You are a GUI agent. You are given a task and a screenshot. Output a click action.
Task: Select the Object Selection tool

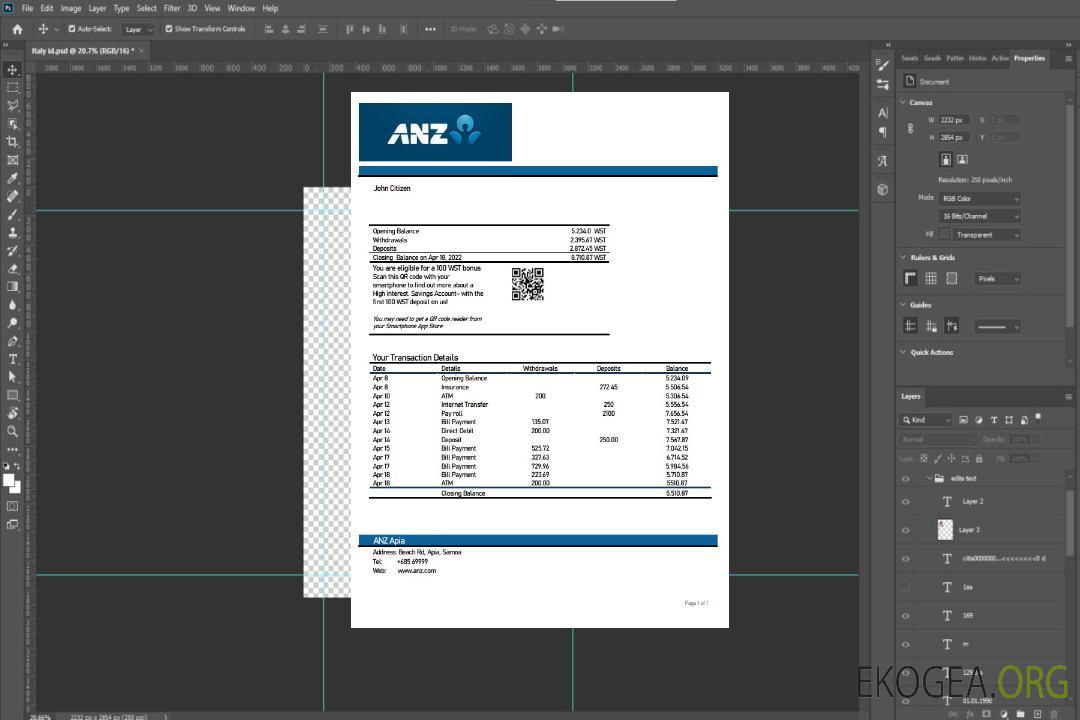click(x=12, y=124)
